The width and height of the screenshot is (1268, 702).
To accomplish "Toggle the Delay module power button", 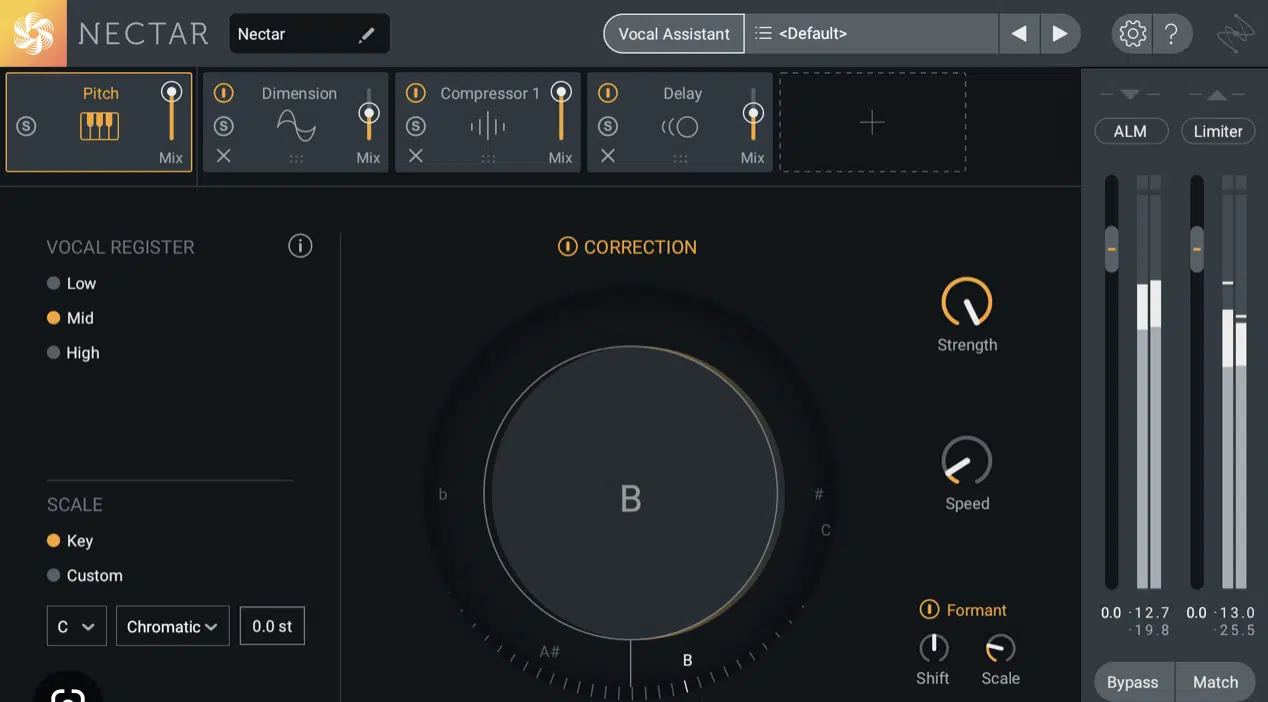I will (608, 93).
